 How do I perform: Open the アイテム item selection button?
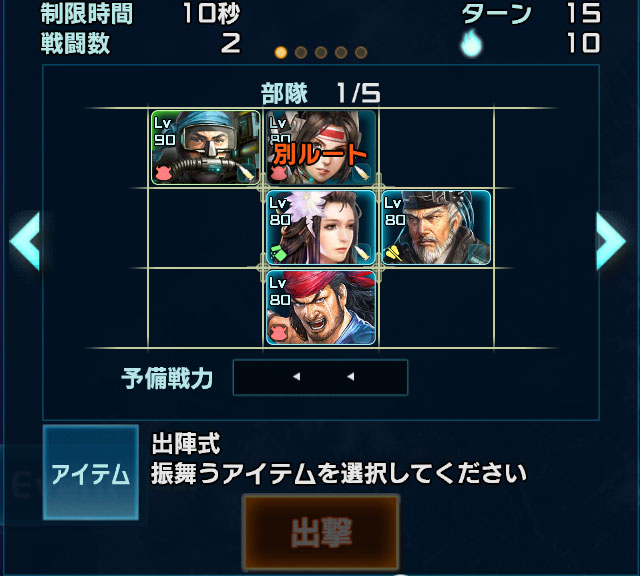91,472
